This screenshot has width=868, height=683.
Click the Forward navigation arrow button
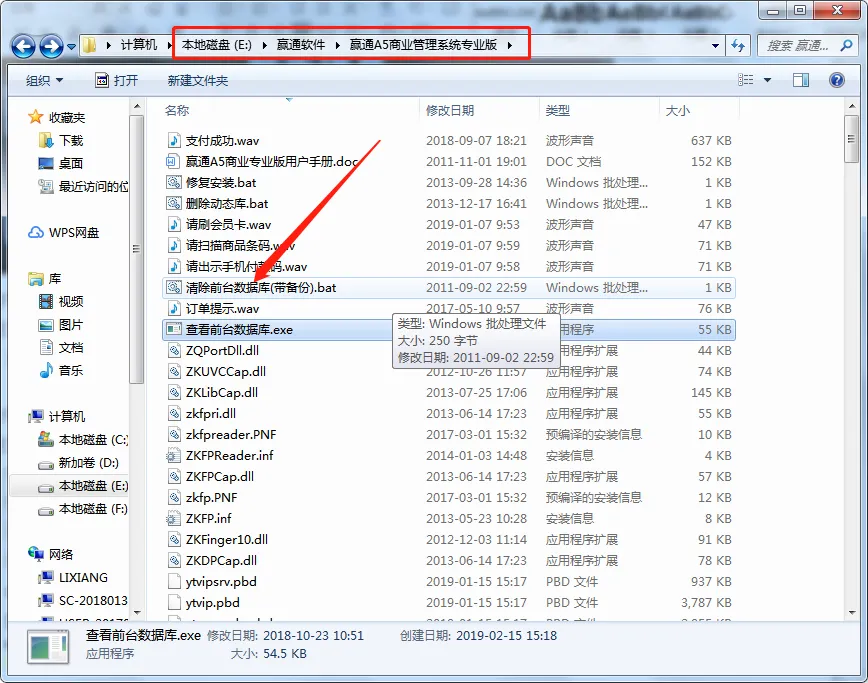(x=51, y=46)
